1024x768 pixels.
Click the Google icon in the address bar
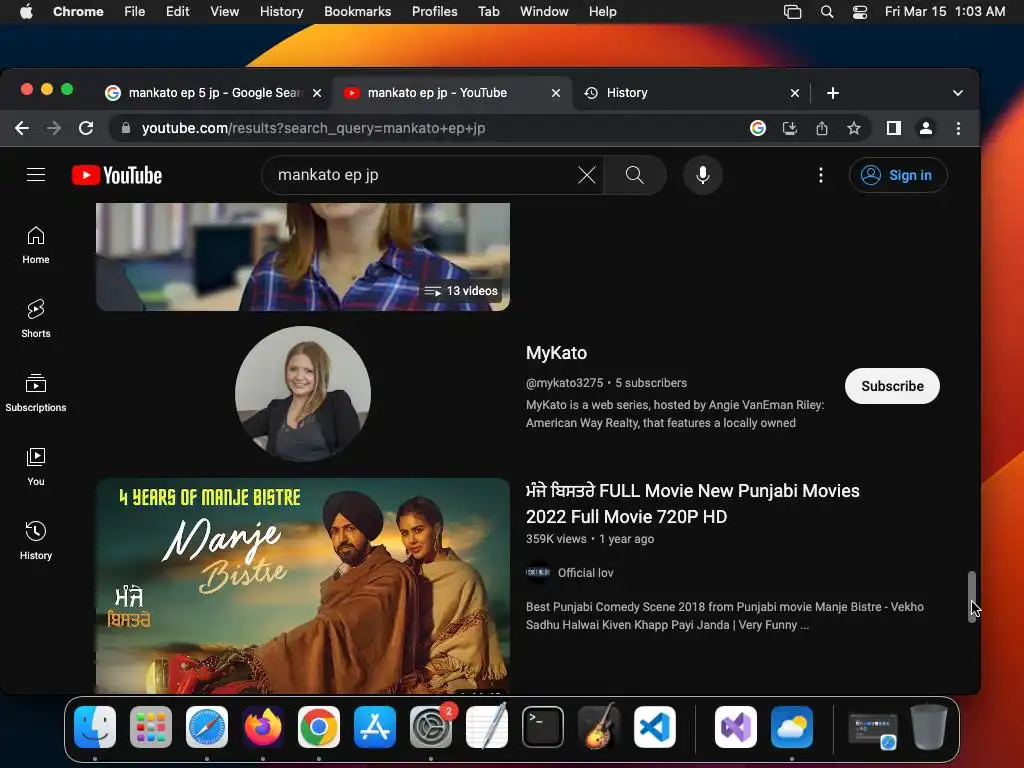758,128
